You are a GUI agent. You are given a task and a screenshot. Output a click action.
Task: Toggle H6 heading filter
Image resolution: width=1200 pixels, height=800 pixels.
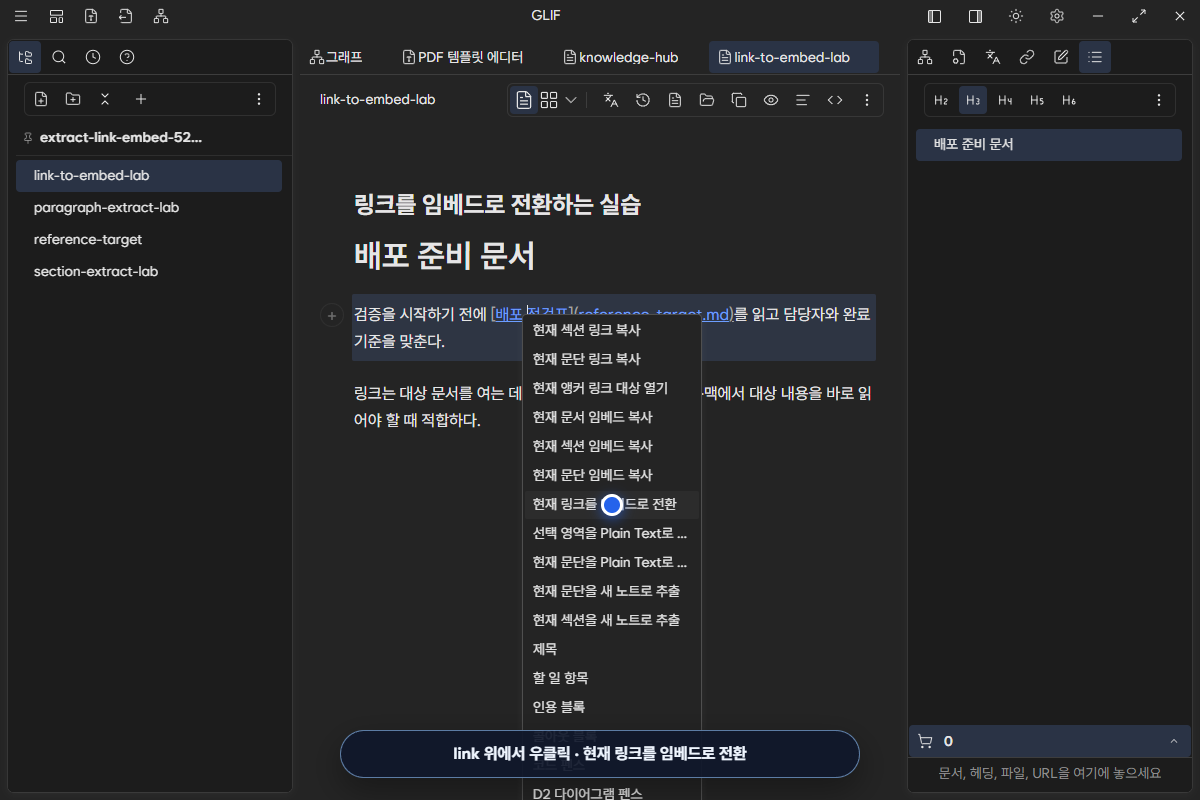coord(1069,100)
